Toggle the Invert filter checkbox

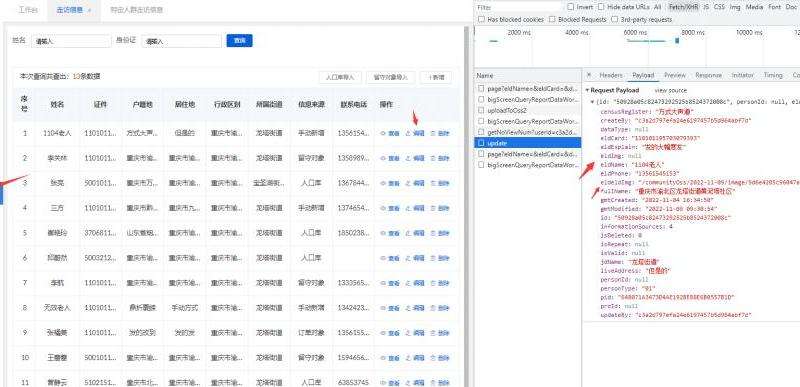pyautogui.click(x=570, y=7)
